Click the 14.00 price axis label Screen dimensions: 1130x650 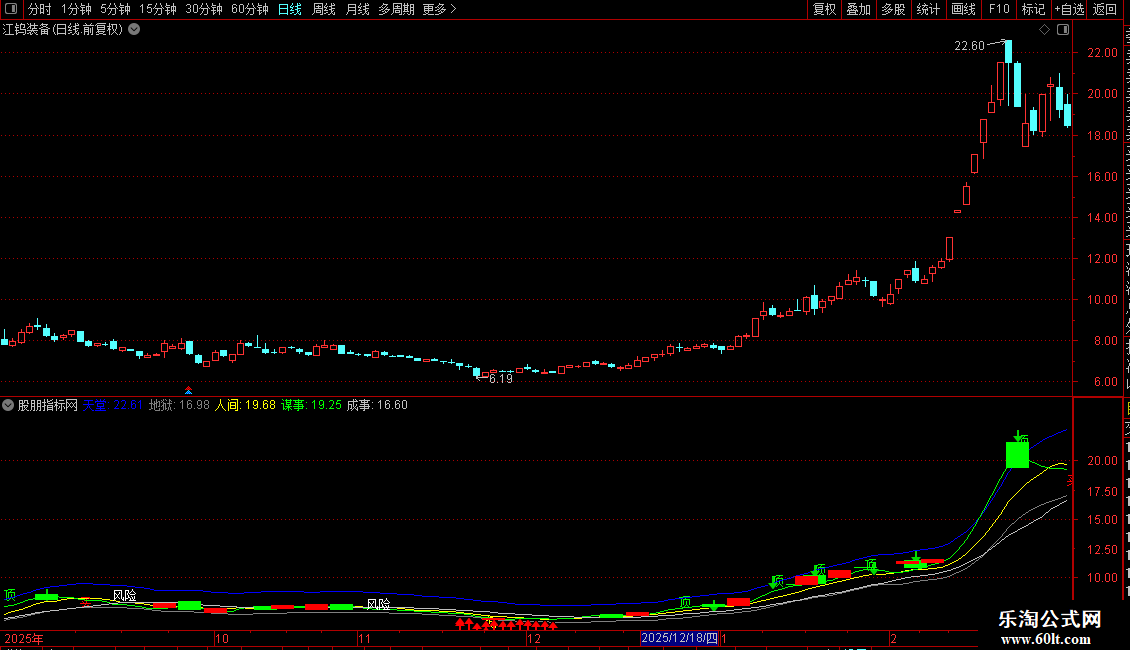point(1103,218)
